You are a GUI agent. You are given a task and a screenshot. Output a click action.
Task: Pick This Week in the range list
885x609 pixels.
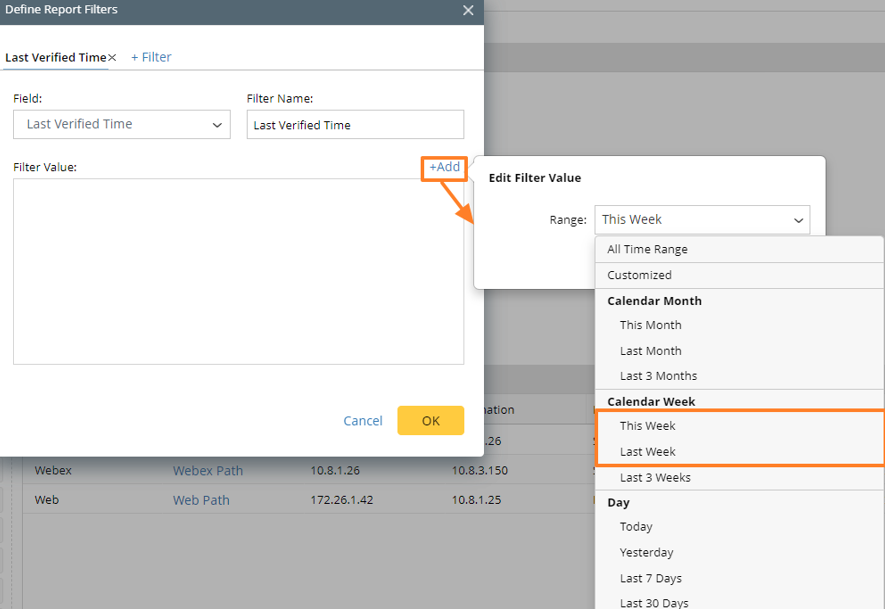[x=739, y=426]
